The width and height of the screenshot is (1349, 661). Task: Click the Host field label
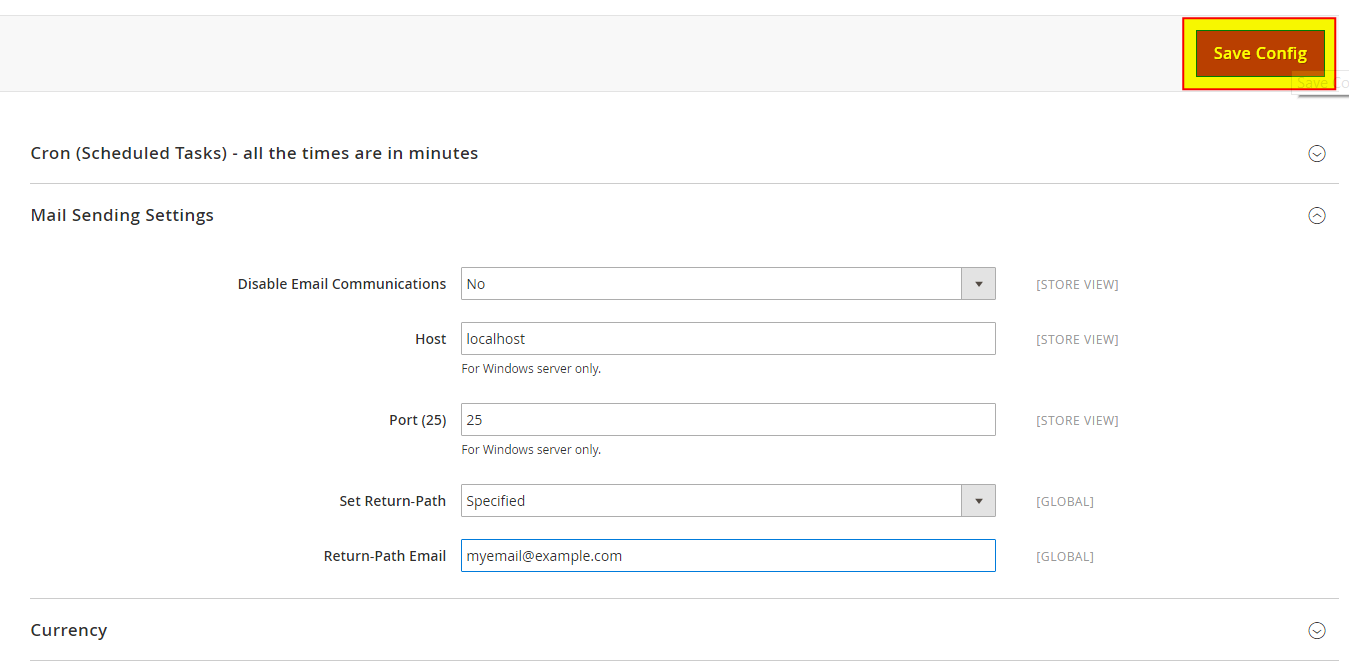click(x=430, y=339)
